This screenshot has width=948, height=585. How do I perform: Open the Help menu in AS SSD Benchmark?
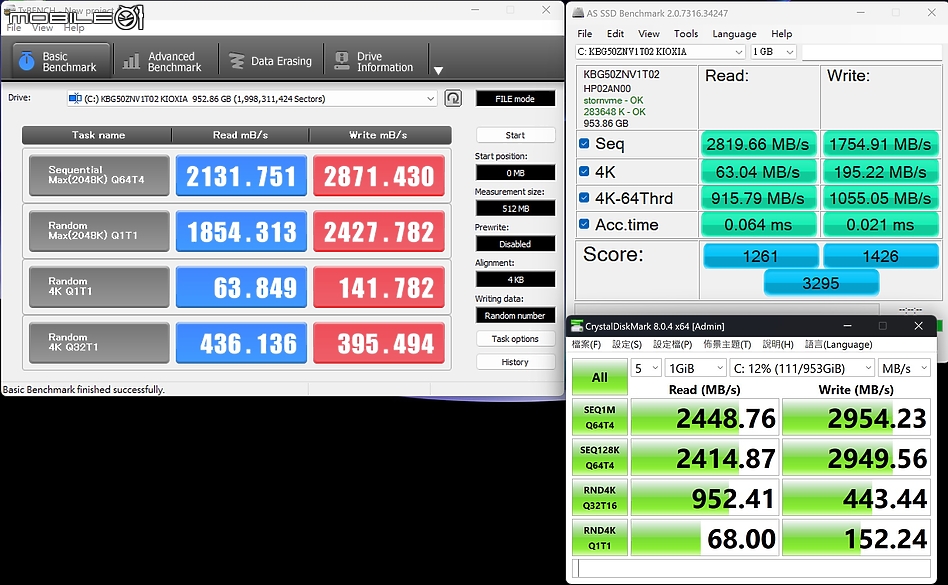point(781,34)
